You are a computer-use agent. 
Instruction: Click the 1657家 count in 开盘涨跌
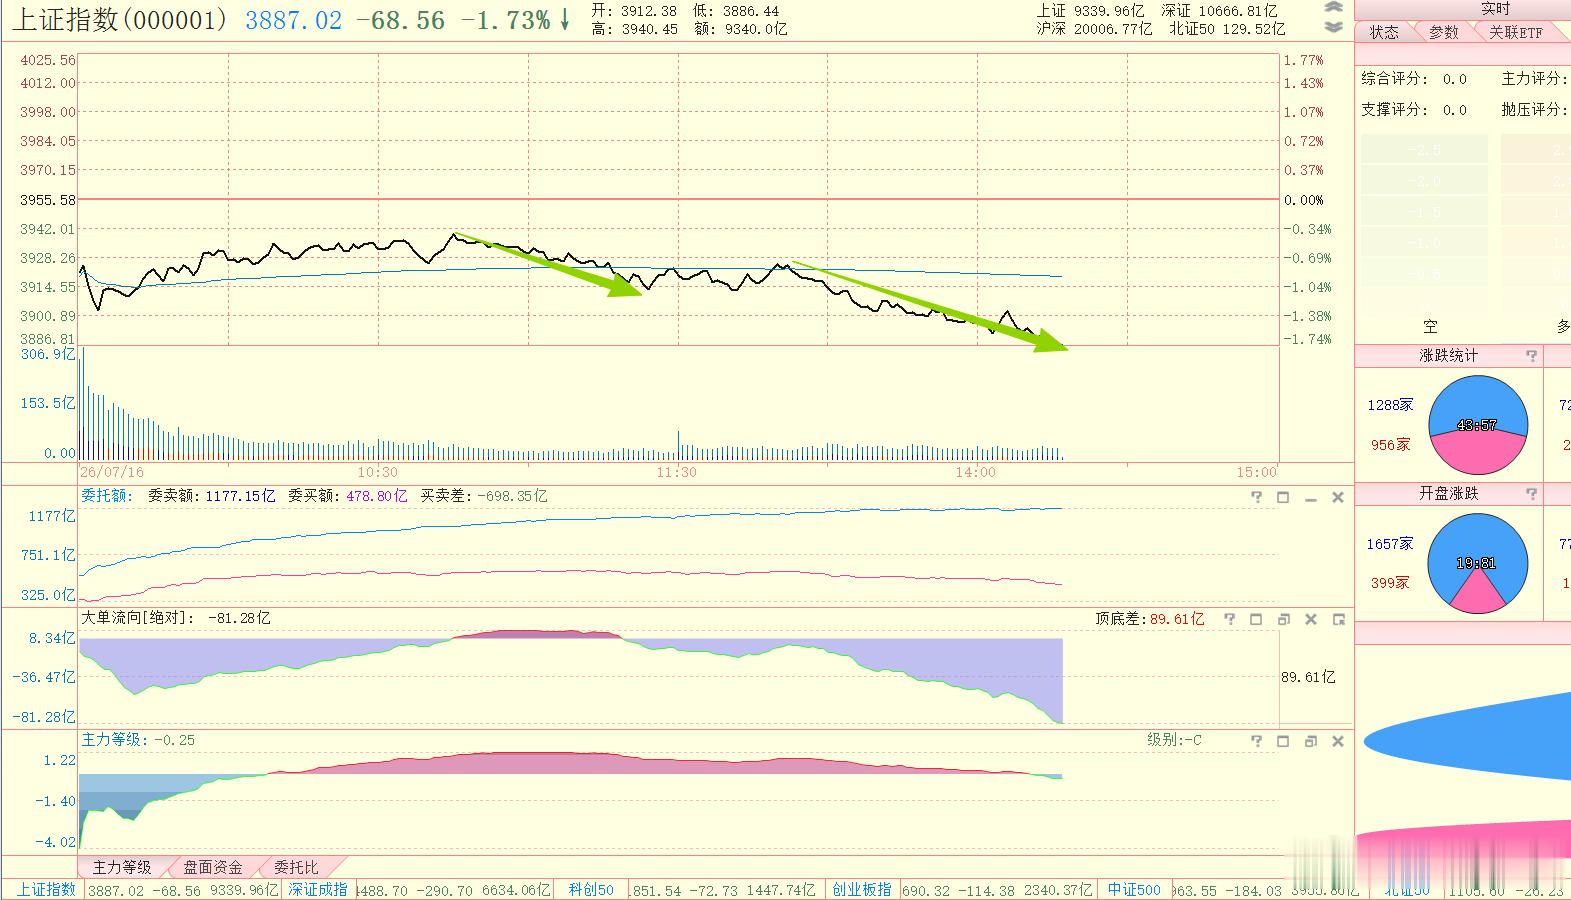[1390, 544]
